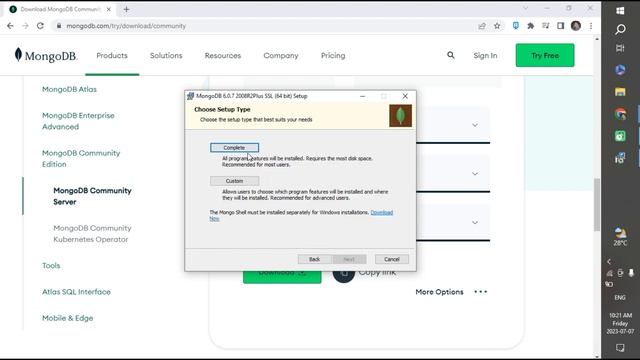Open the green app icon in taskbar
The height and width of the screenshot is (360, 640).
point(620,136)
